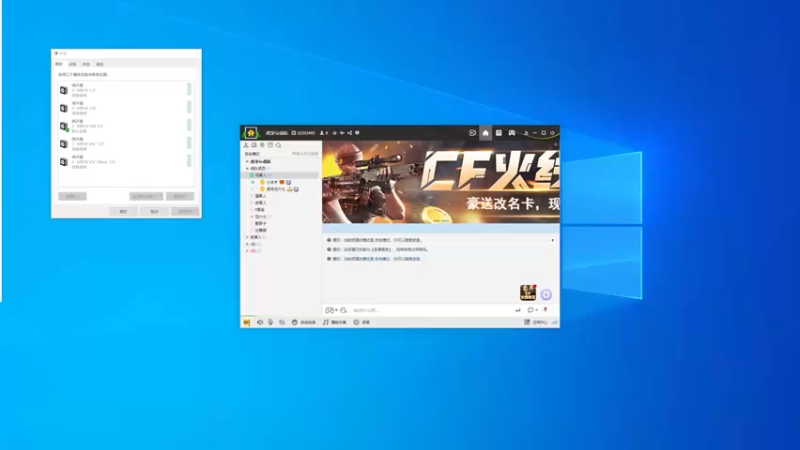
Task: Select speaker device MIXIV VSC 1/2
Action: 126,144
